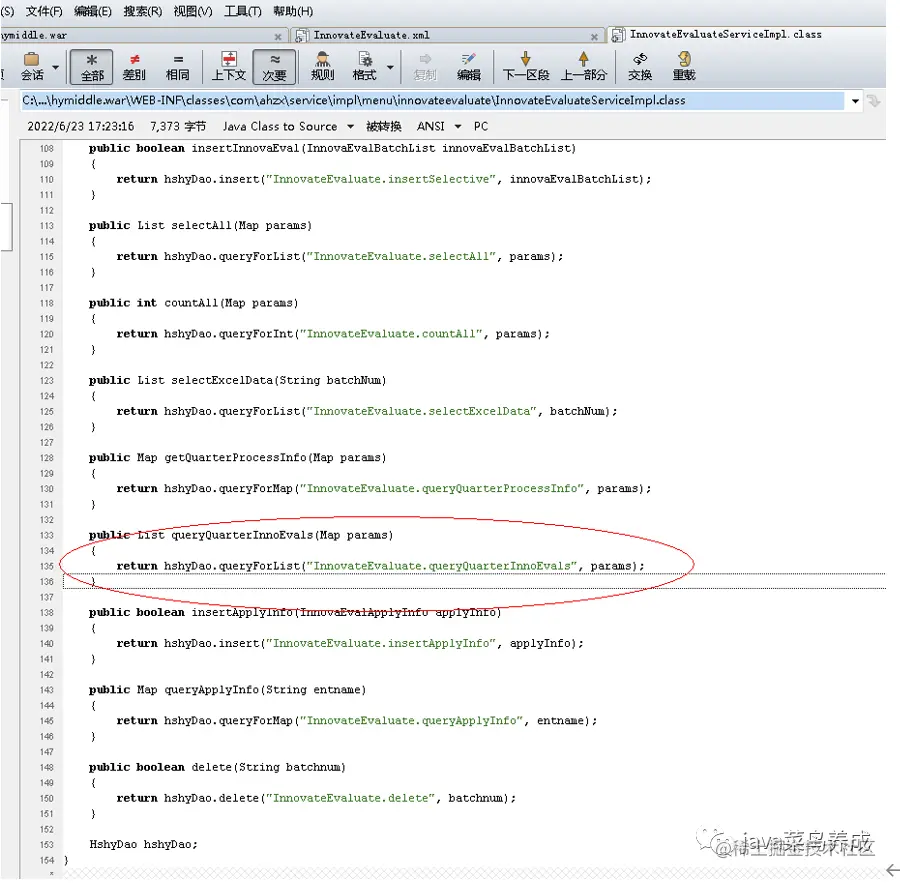Click the "InnovateEvaluate.selectAll" string

coord(401,257)
